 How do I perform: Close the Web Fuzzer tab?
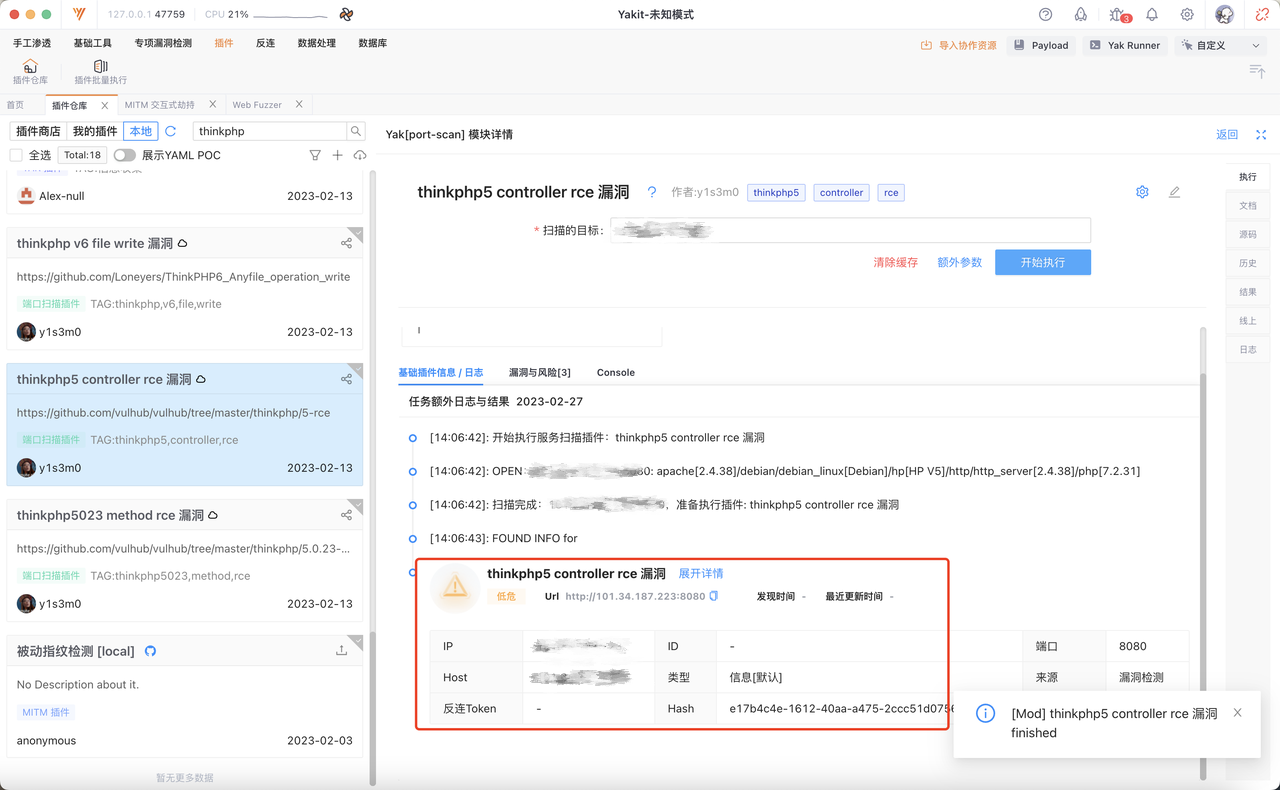point(299,105)
